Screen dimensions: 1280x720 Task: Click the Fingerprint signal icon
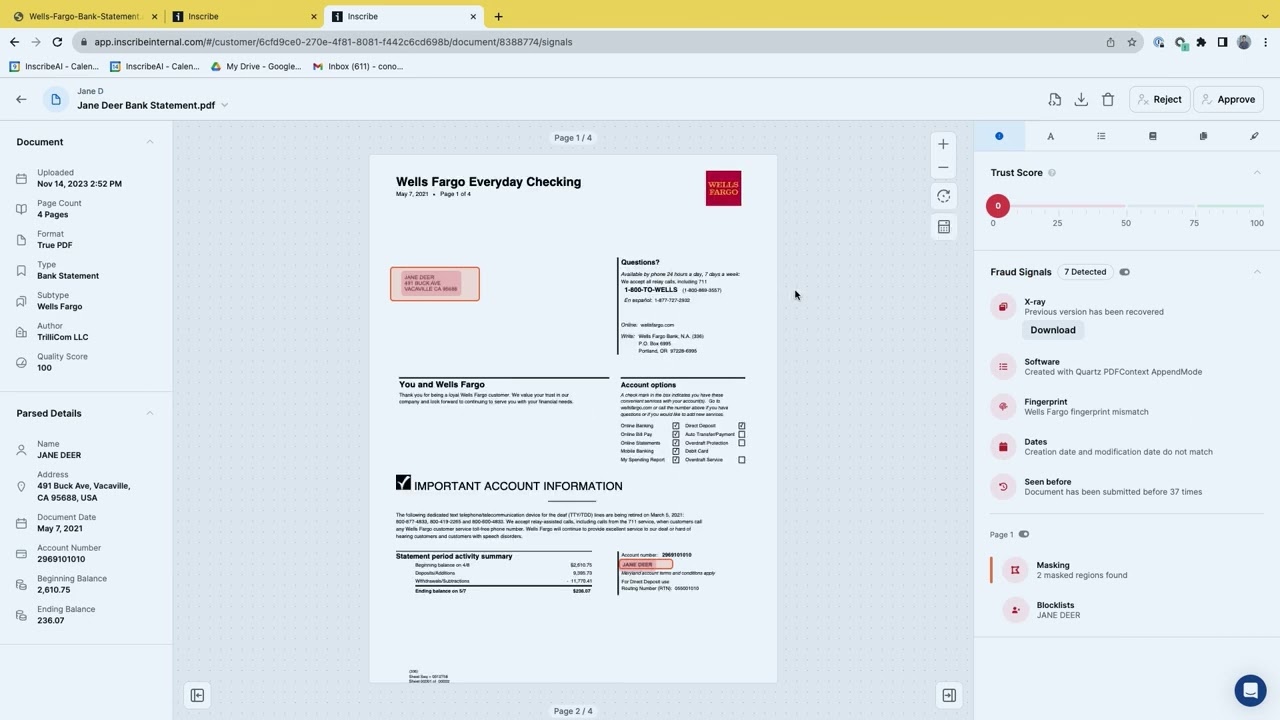1003,407
